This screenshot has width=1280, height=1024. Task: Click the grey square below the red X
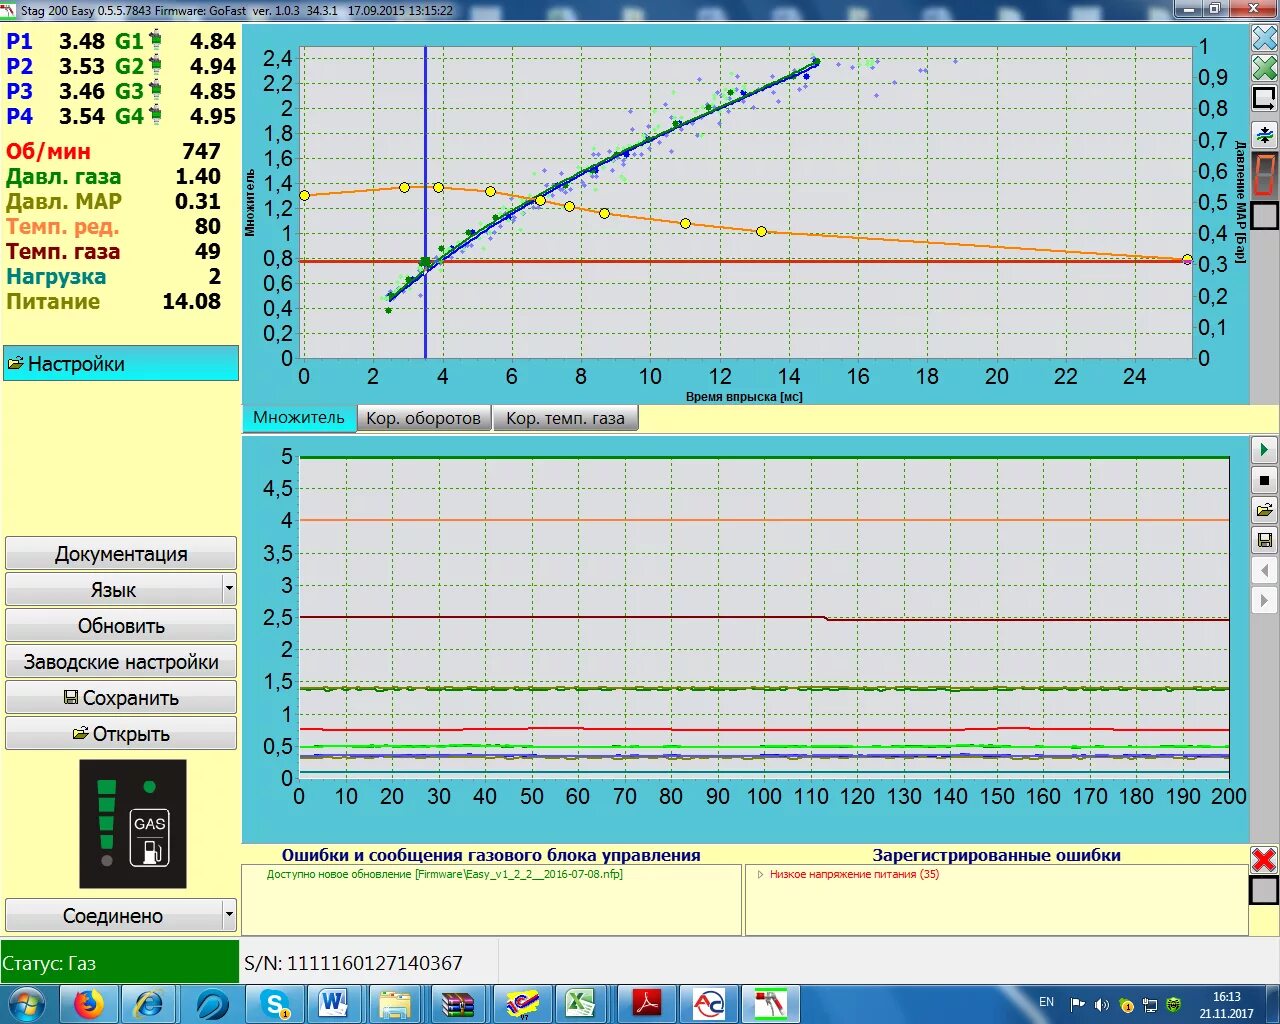[x=1264, y=890]
